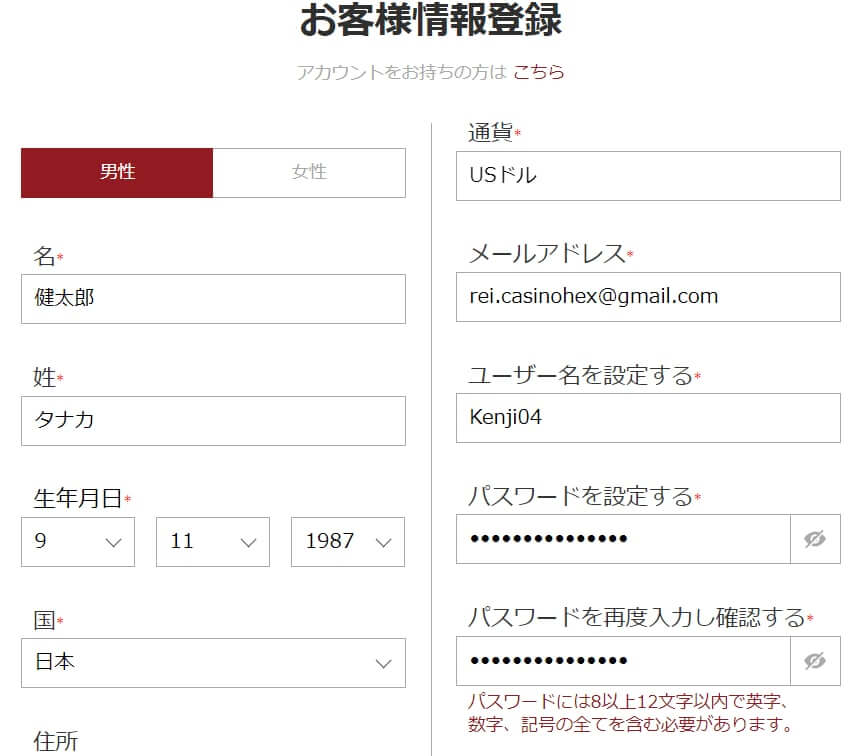868x756 pixels.
Task: Click the アカウントをお持ちの方は text
Action: (401, 72)
